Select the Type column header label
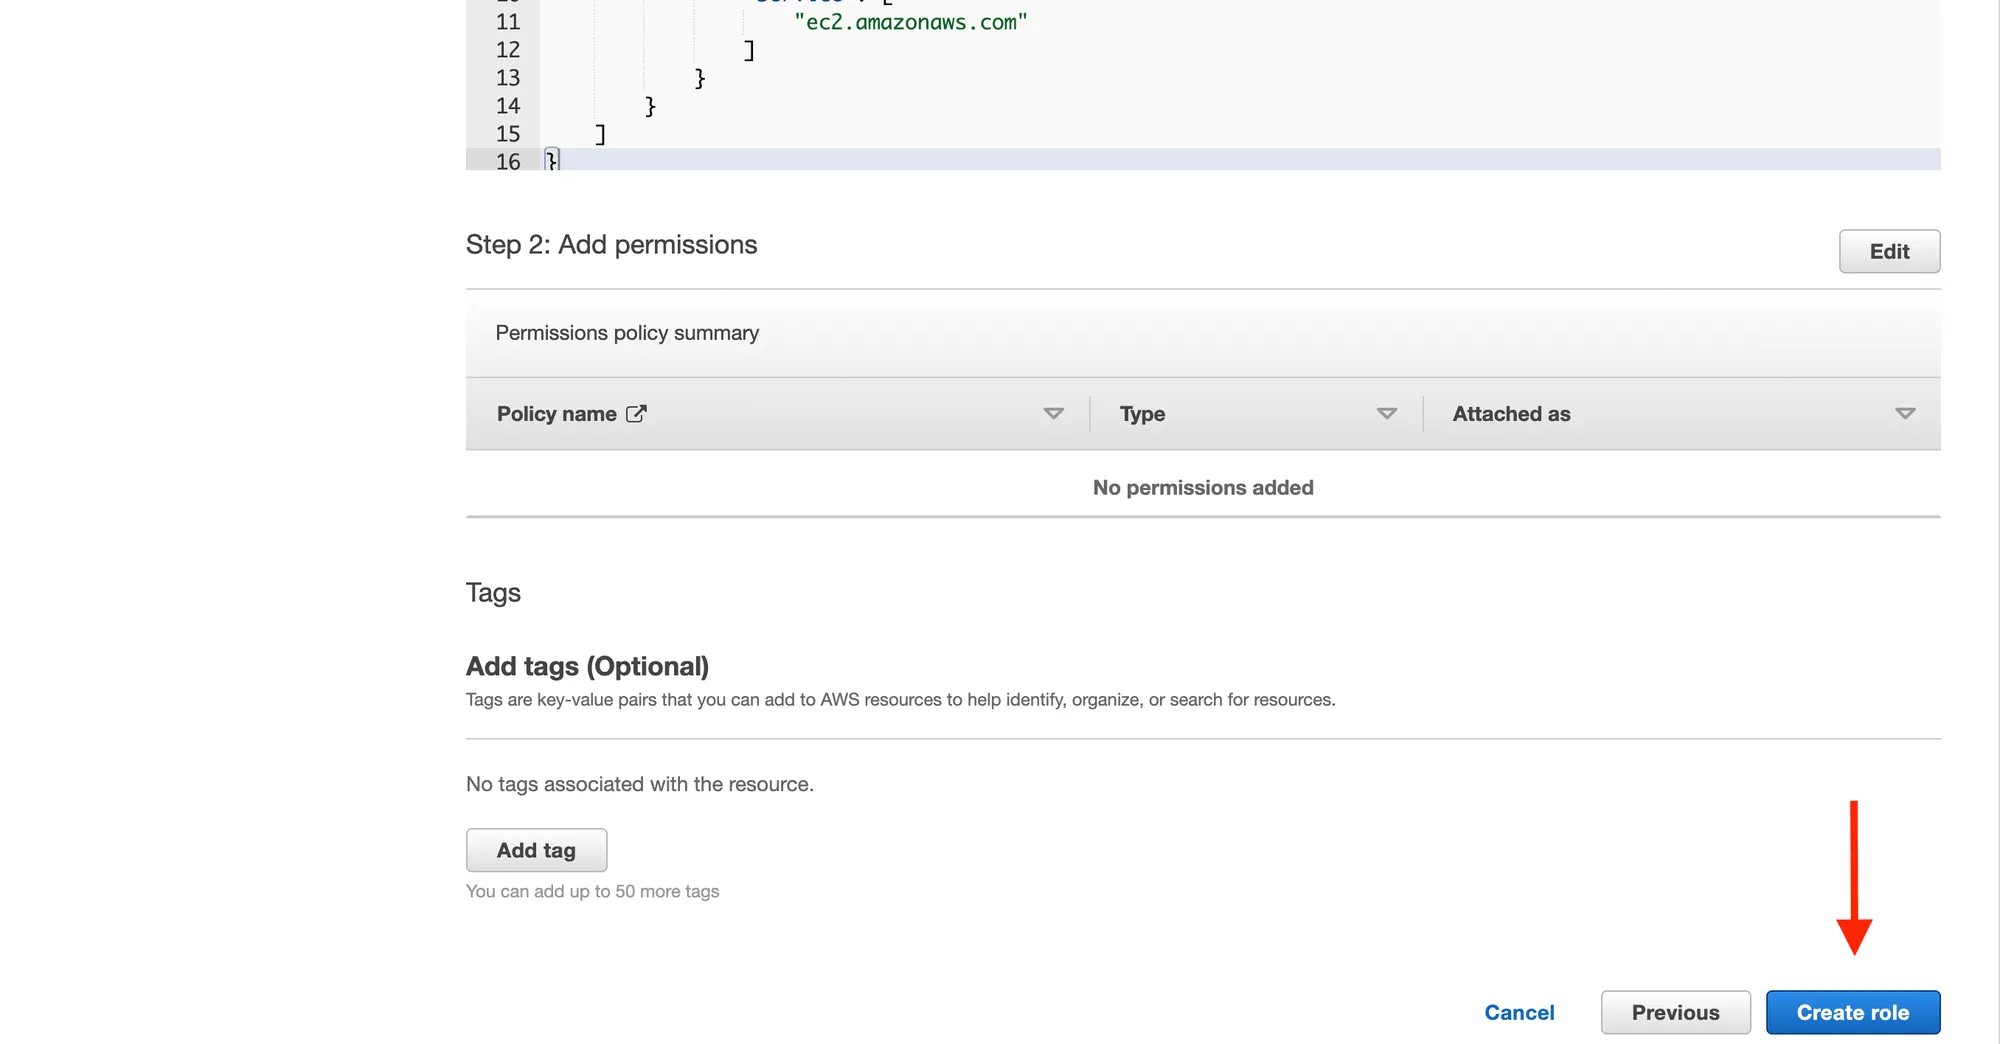The height and width of the screenshot is (1044, 2000). [1142, 414]
